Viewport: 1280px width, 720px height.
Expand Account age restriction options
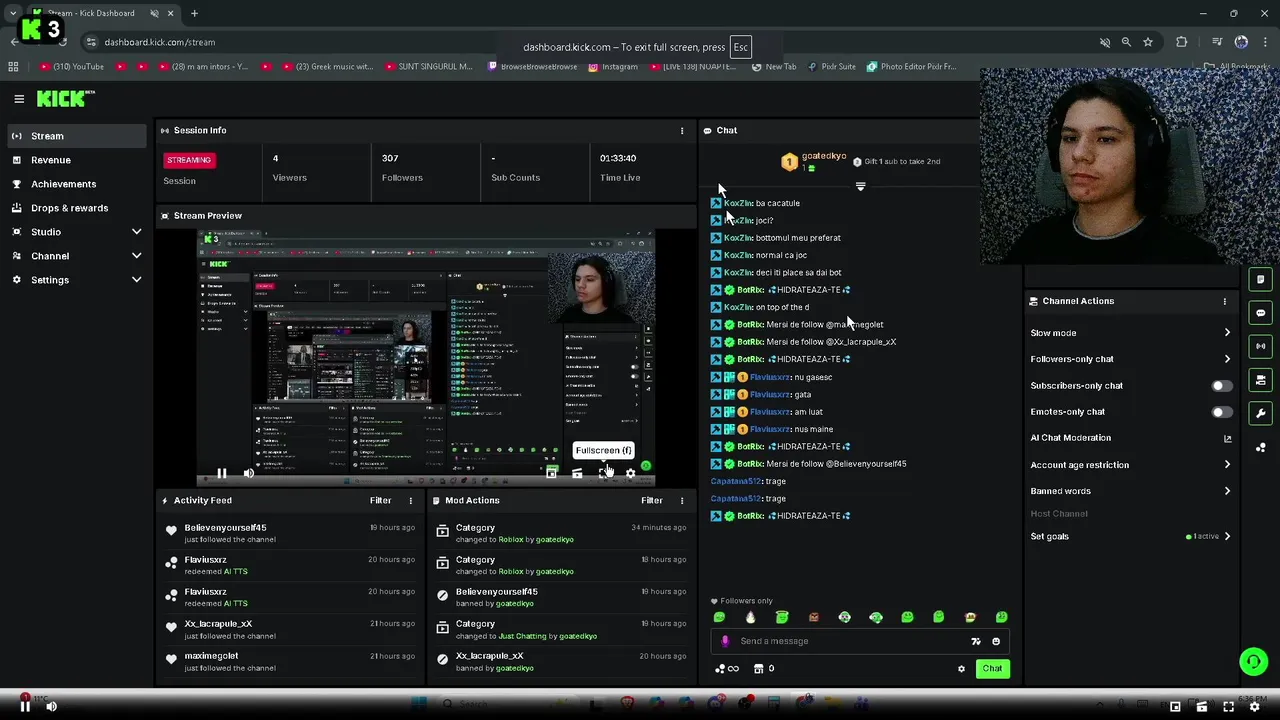point(1130,465)
